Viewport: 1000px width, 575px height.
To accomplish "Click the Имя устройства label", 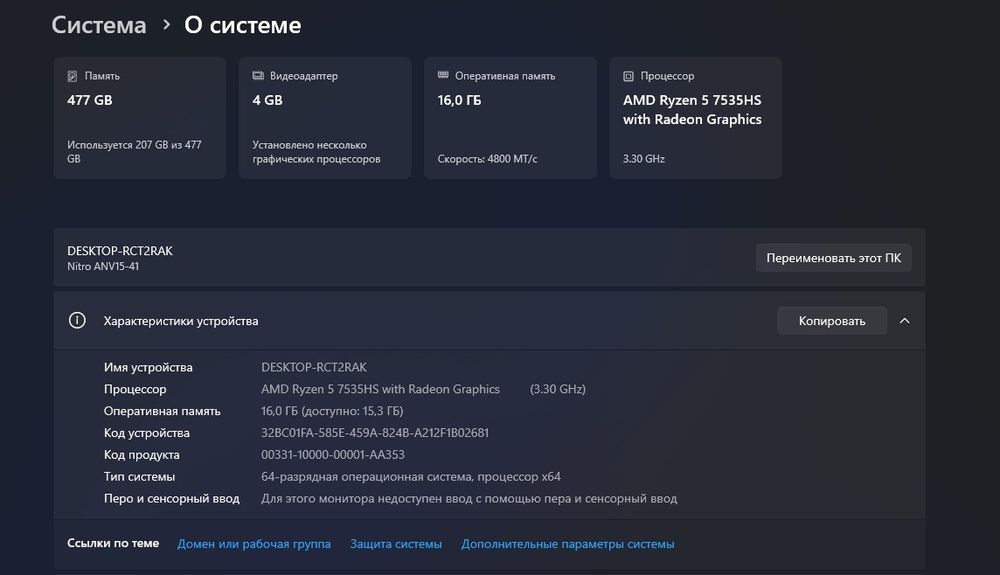I will 148,367.
